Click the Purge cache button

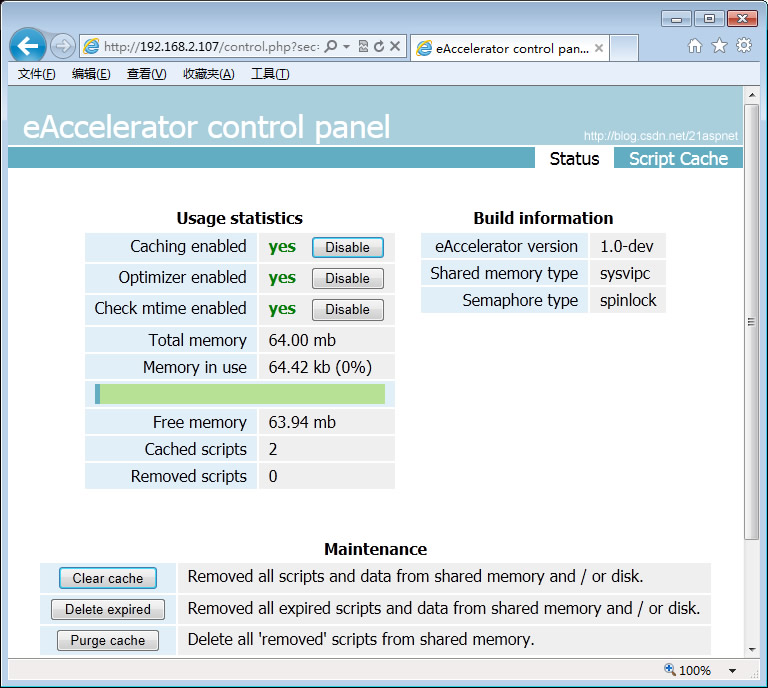point(108,640)
